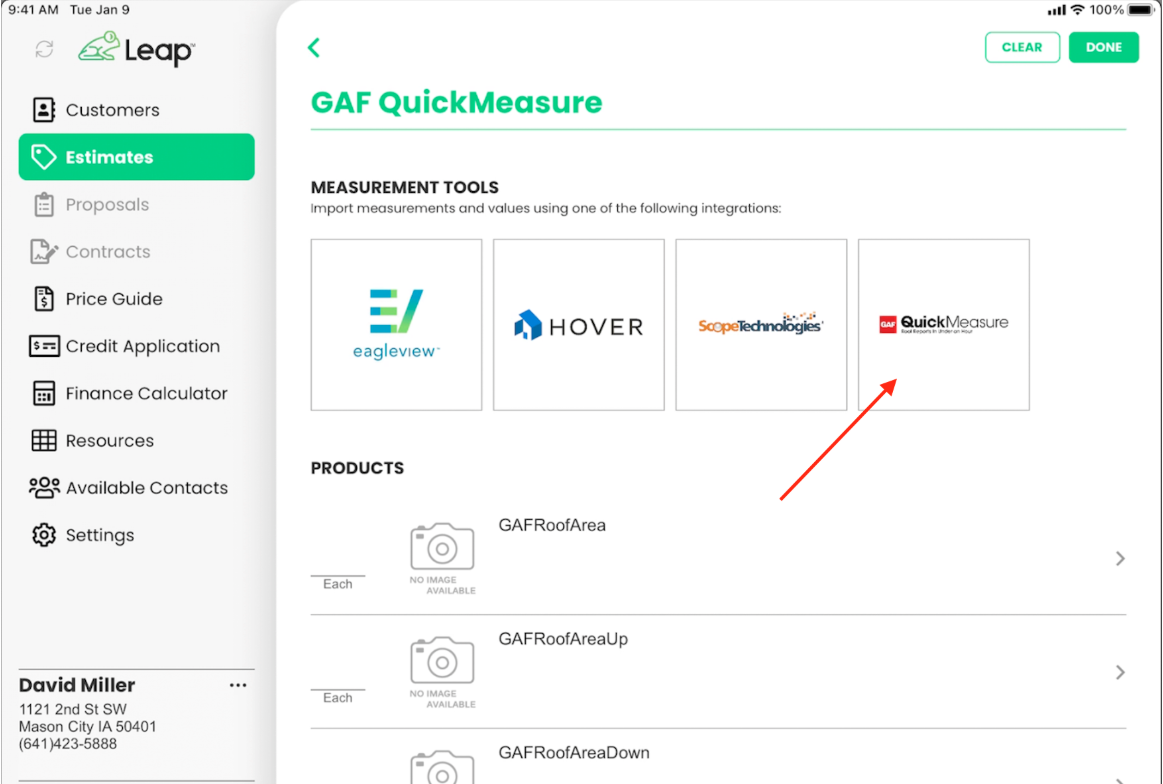The width and height of the screenshot is (1163, 784).
Task: Select the HOVER measurement integration tile
Action: tap(578, 324)
